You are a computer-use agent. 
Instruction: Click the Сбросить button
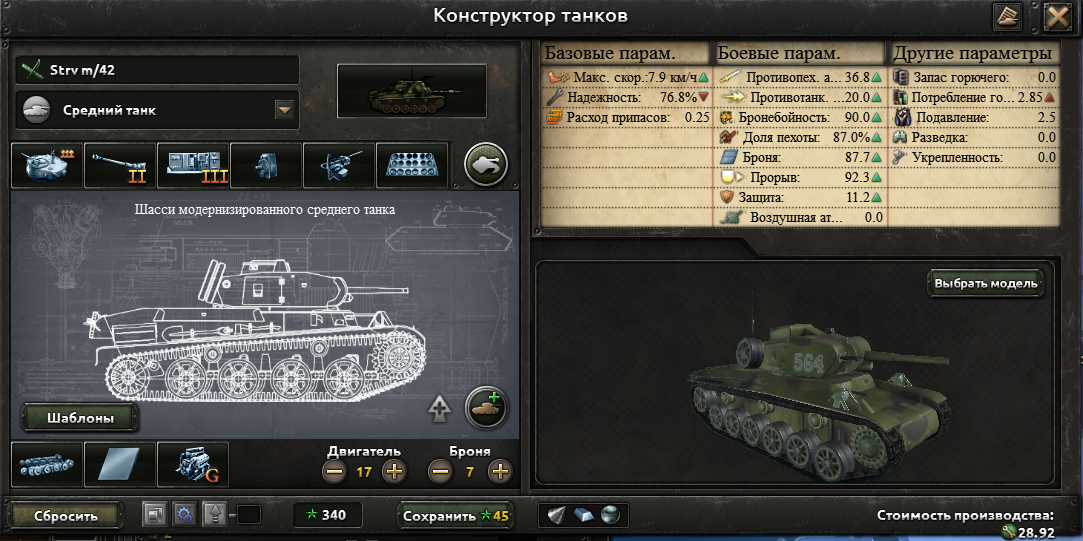tap(66, 516)
